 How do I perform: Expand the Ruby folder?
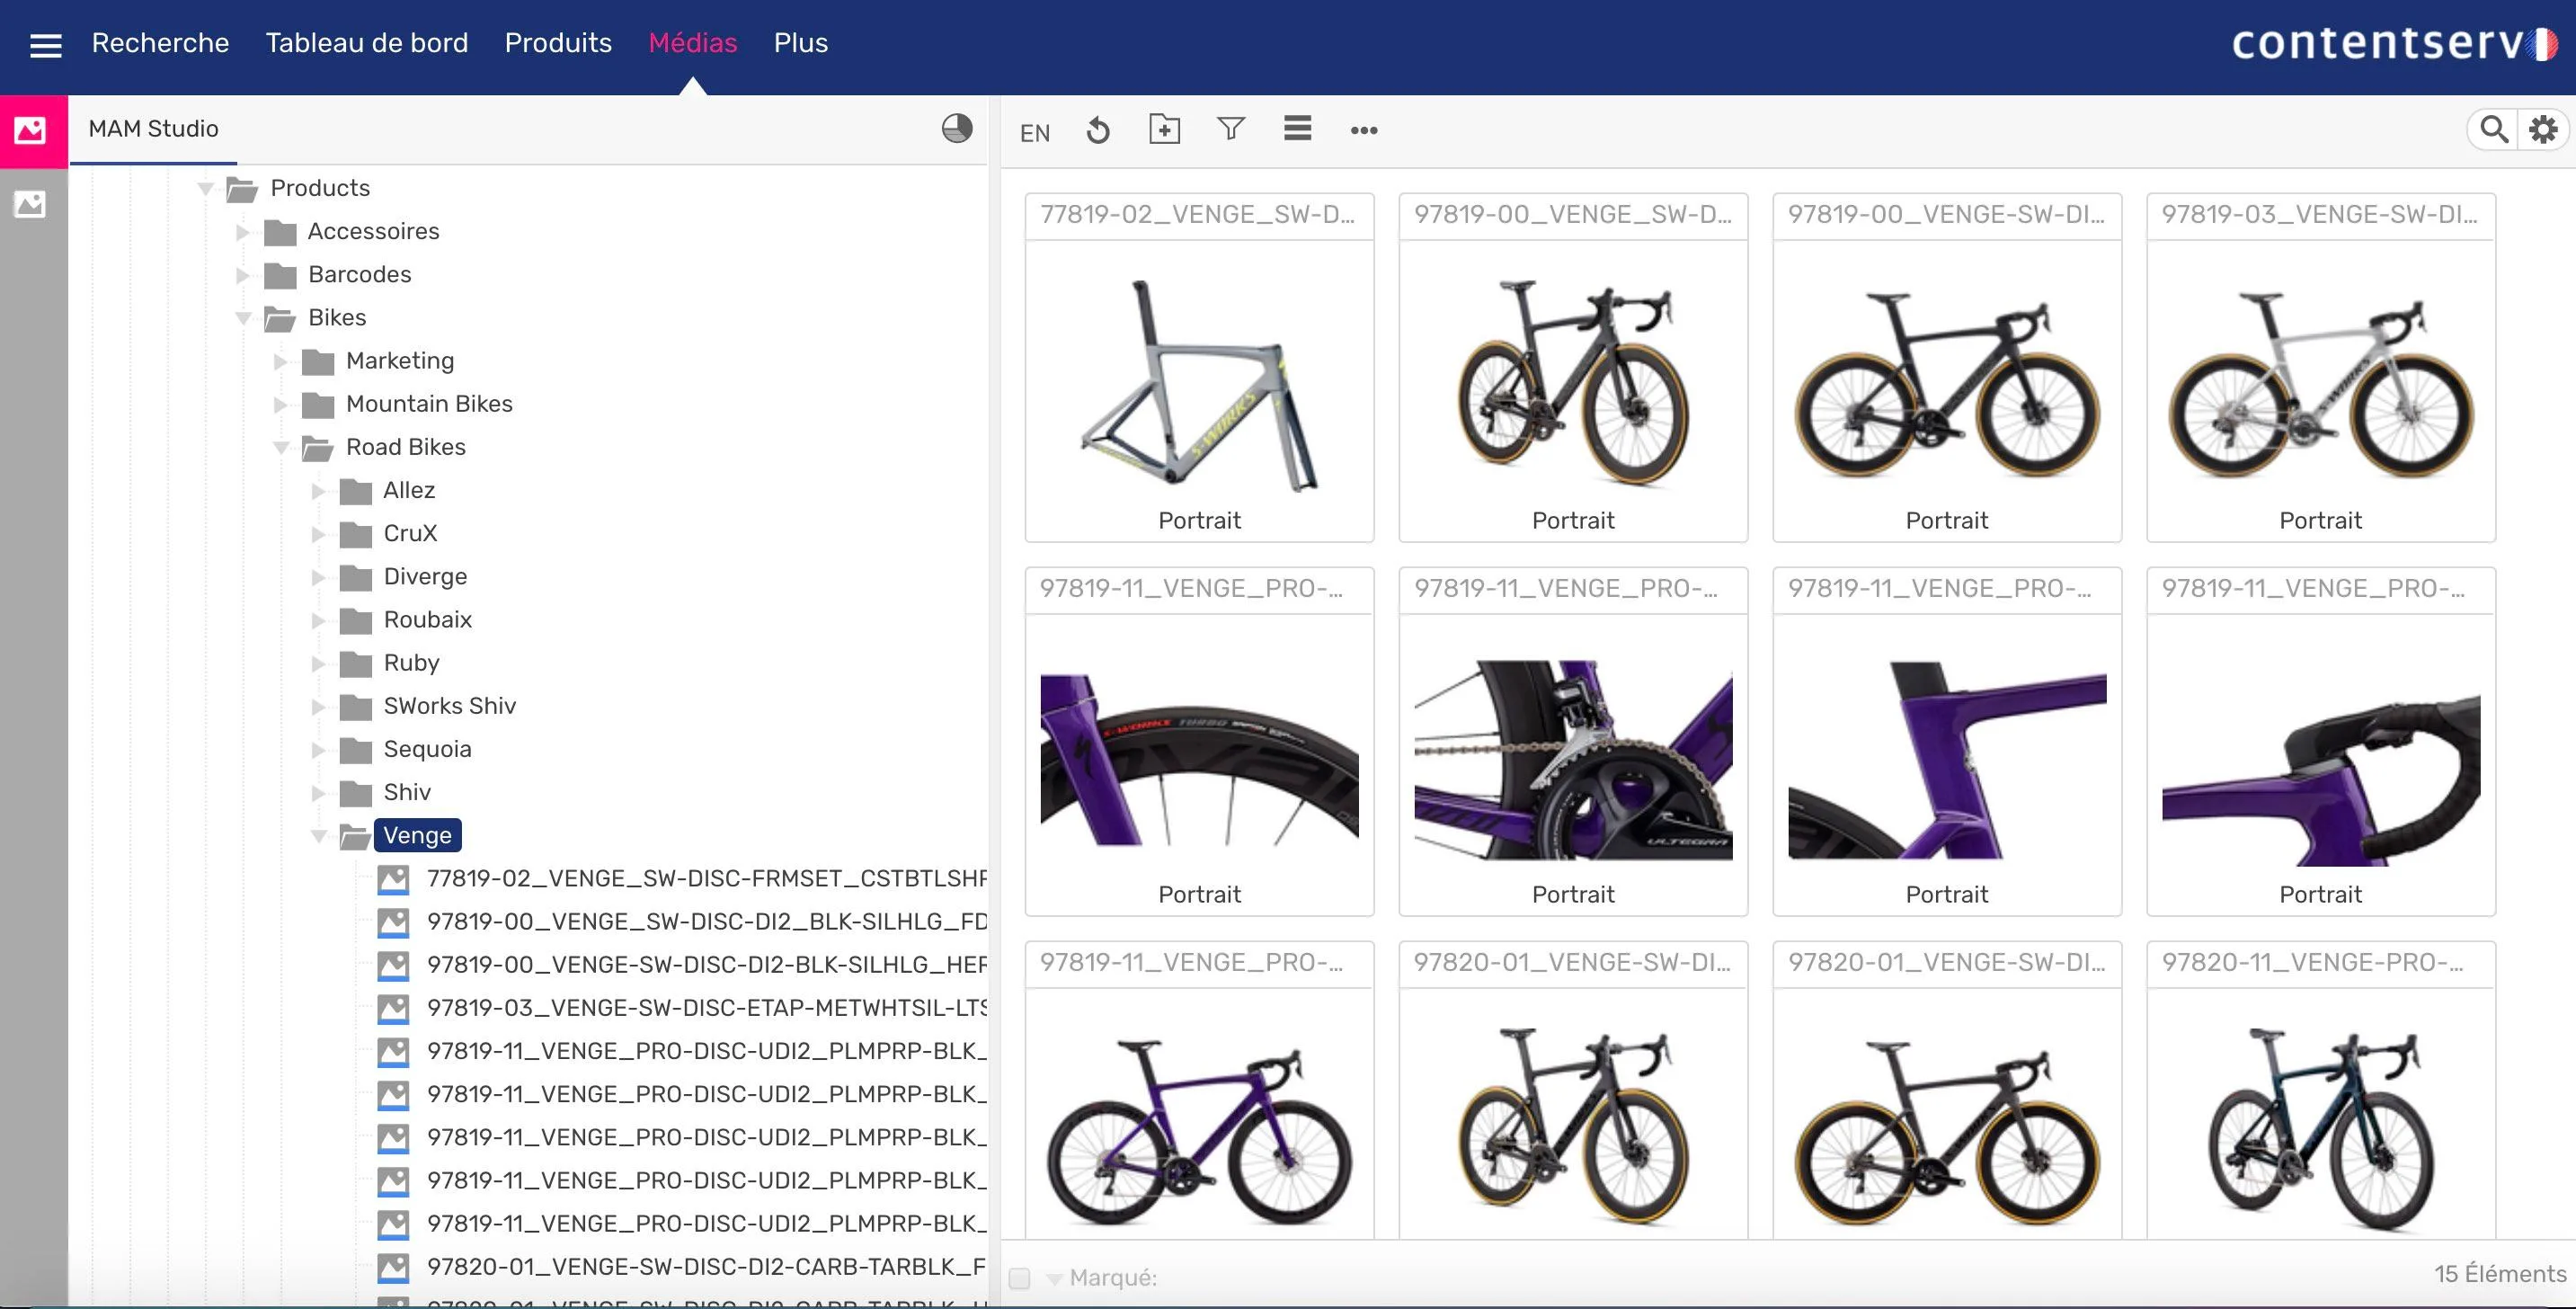click(x=318, y=663)
